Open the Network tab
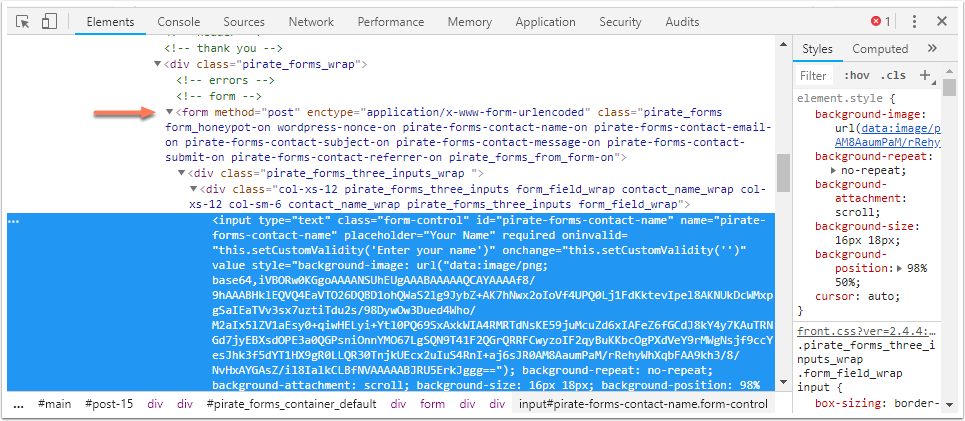Screen dimensions: 965x421 [x=311, y=21]
